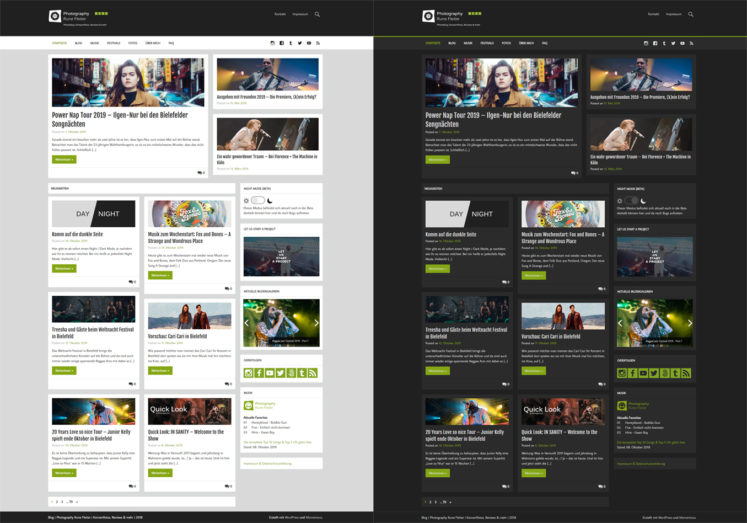The height and width of the screenshot is (523, 747).
Task: Open search icon in dark-theme page header
Action: (690, 15)
